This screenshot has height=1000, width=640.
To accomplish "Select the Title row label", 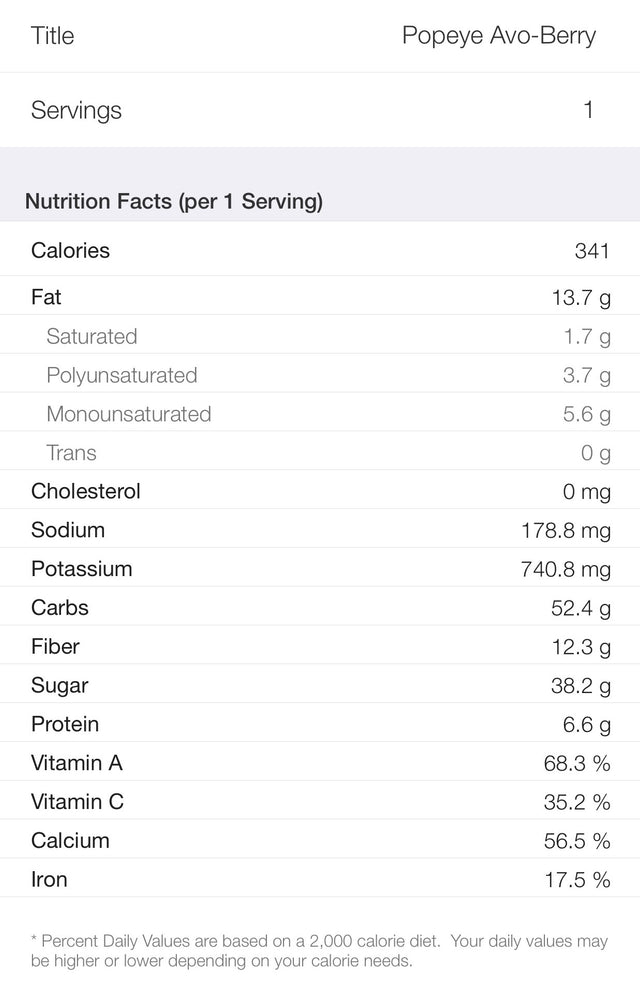I will [x=52, y=36].
